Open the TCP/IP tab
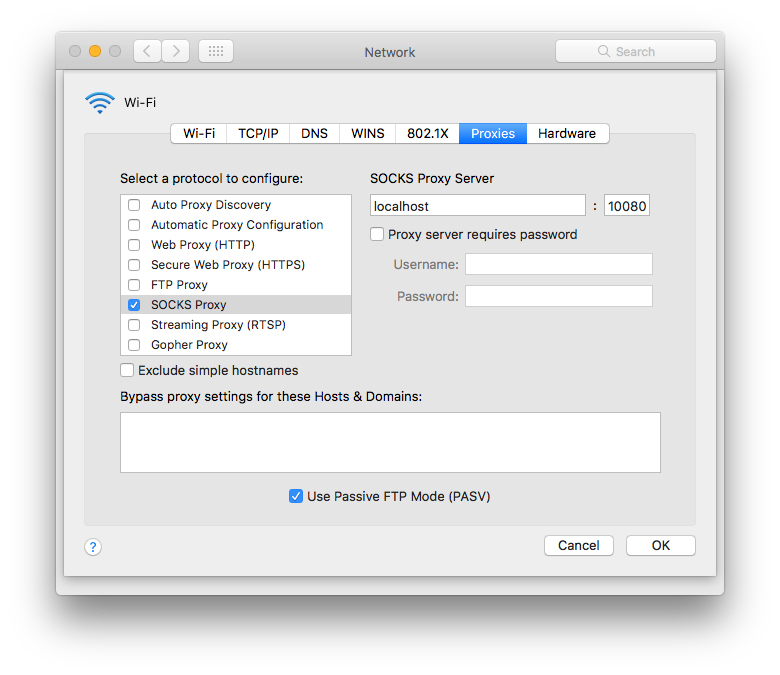 [x=258, y=133]
